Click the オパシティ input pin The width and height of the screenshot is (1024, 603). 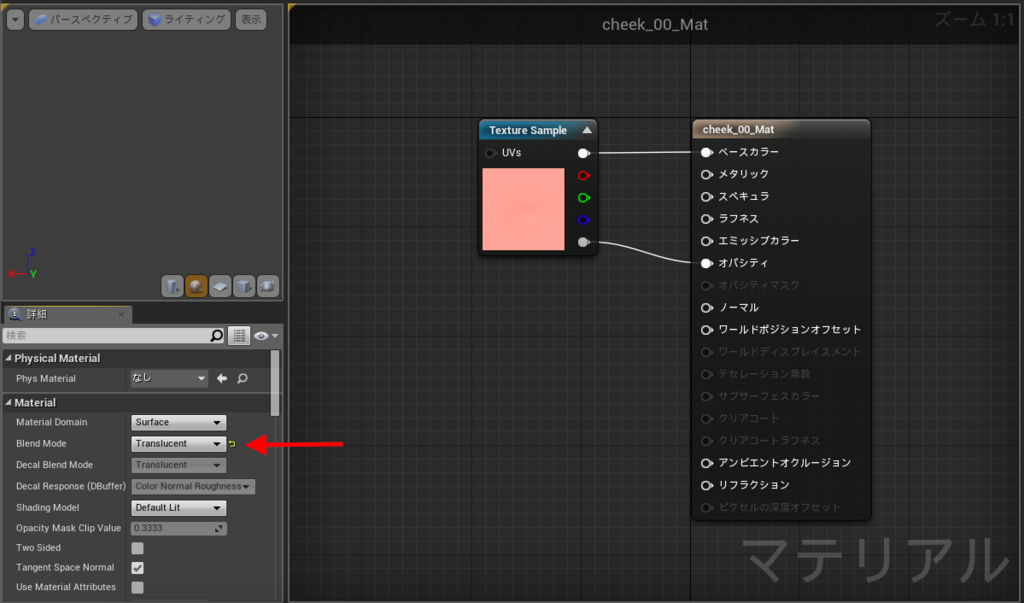[x=706, y=263]
